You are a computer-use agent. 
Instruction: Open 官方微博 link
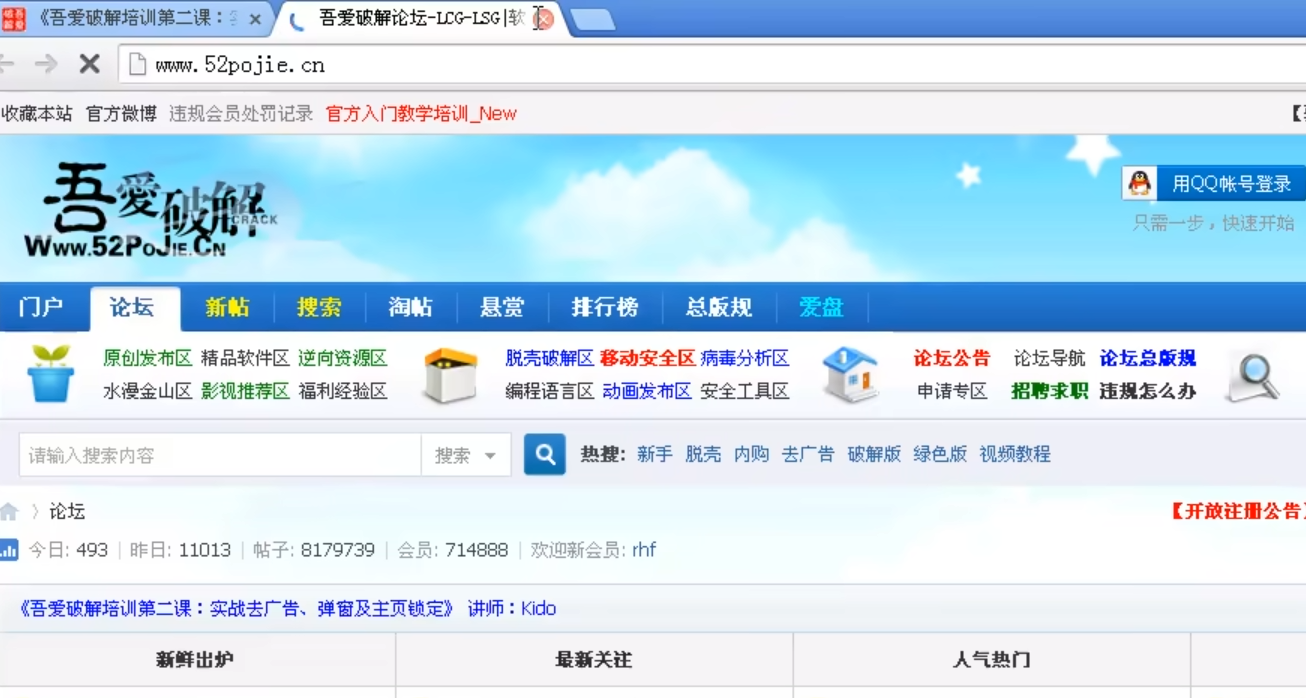coord(121,113)
